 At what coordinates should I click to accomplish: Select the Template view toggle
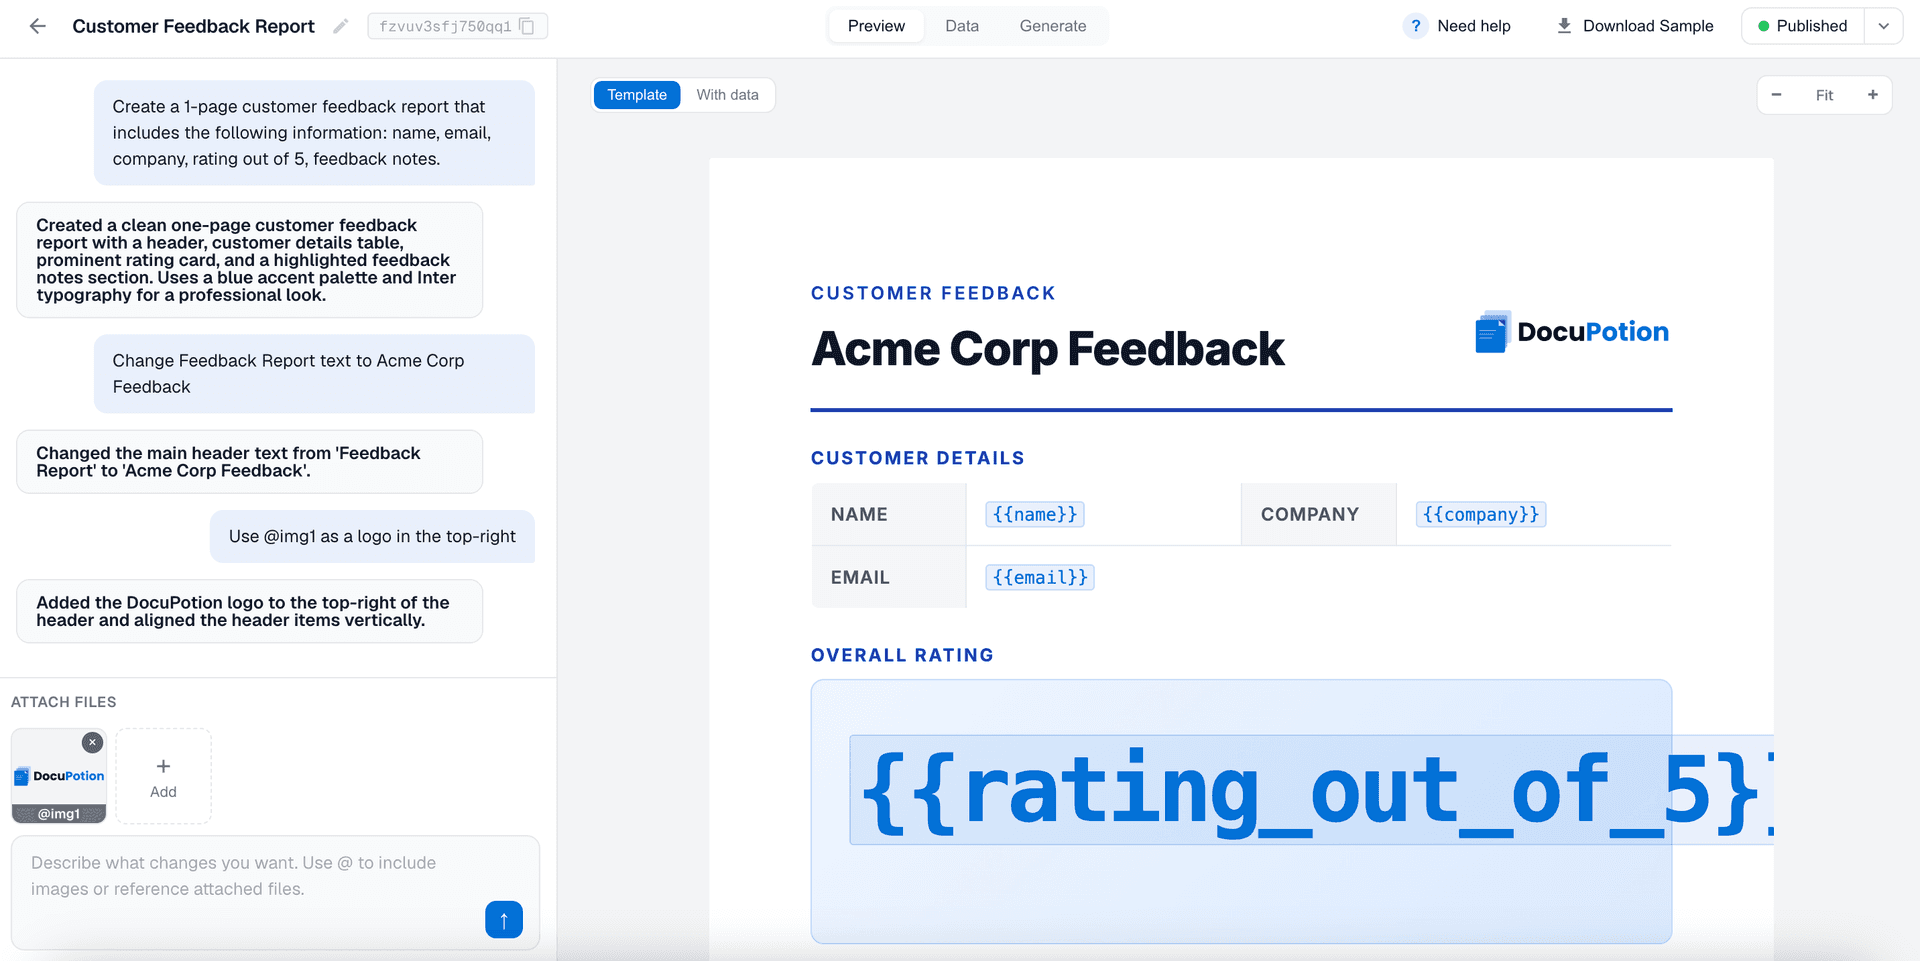coord(637,95)
